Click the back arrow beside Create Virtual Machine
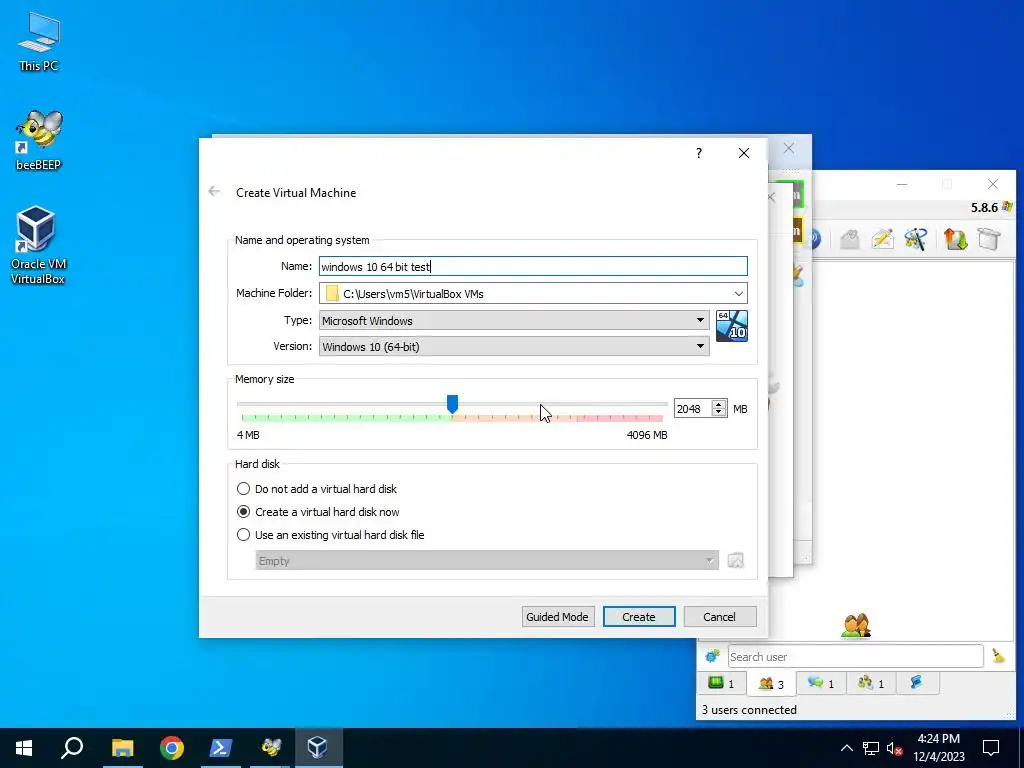1024x768 pixels. pyautogui.click(x=214, y=191)
